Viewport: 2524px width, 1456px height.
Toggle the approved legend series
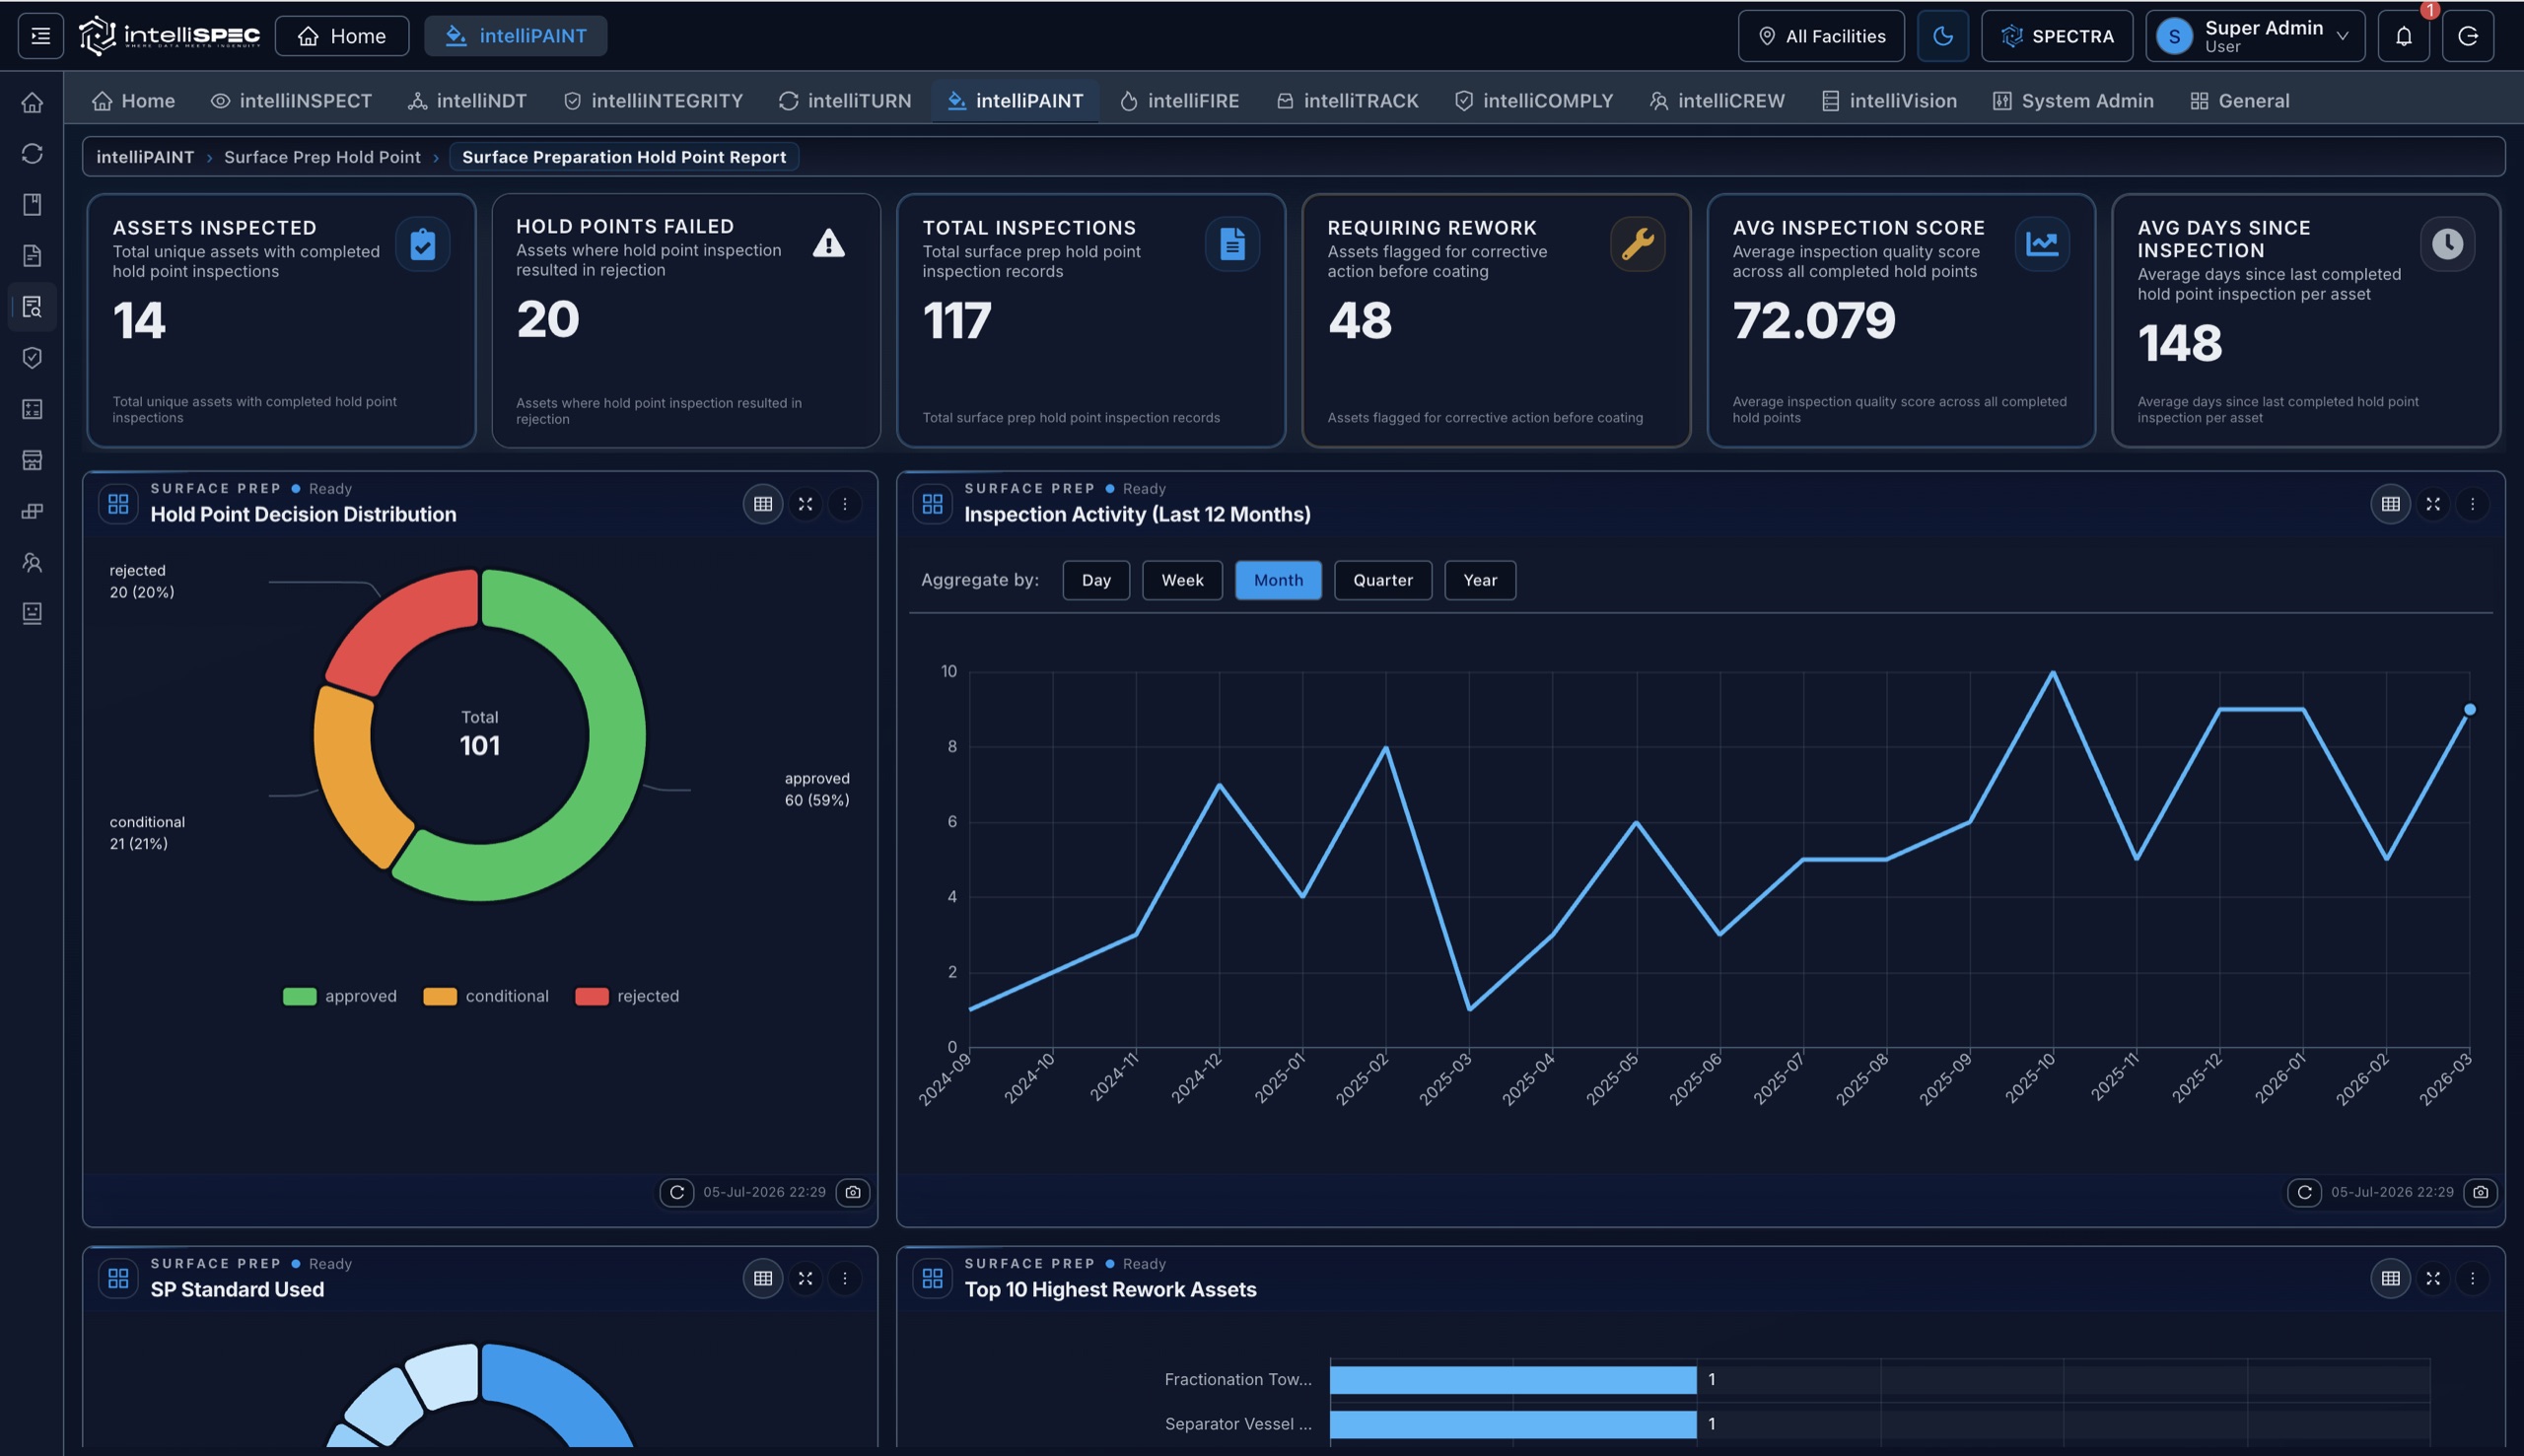pos(340,996)
